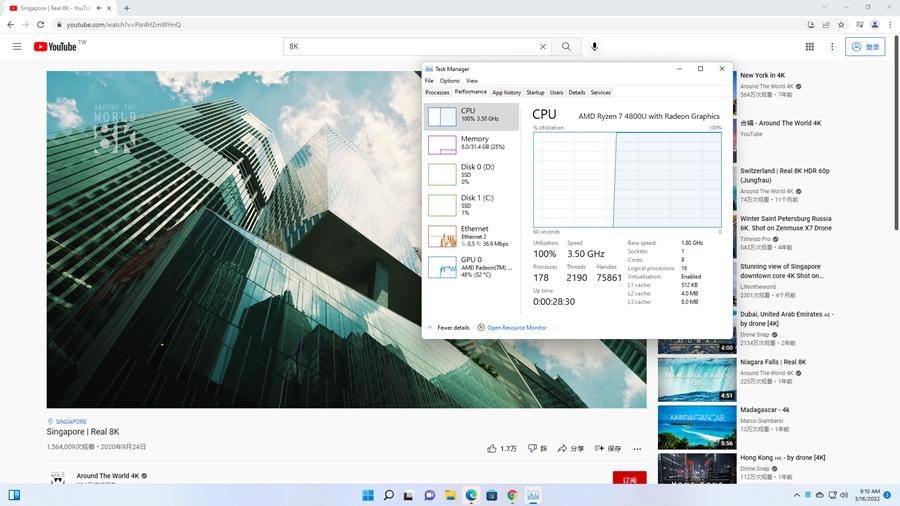Click the YouTube search input field
The height and width of the screenshot is (506, 900).
[x=410, y=46]
